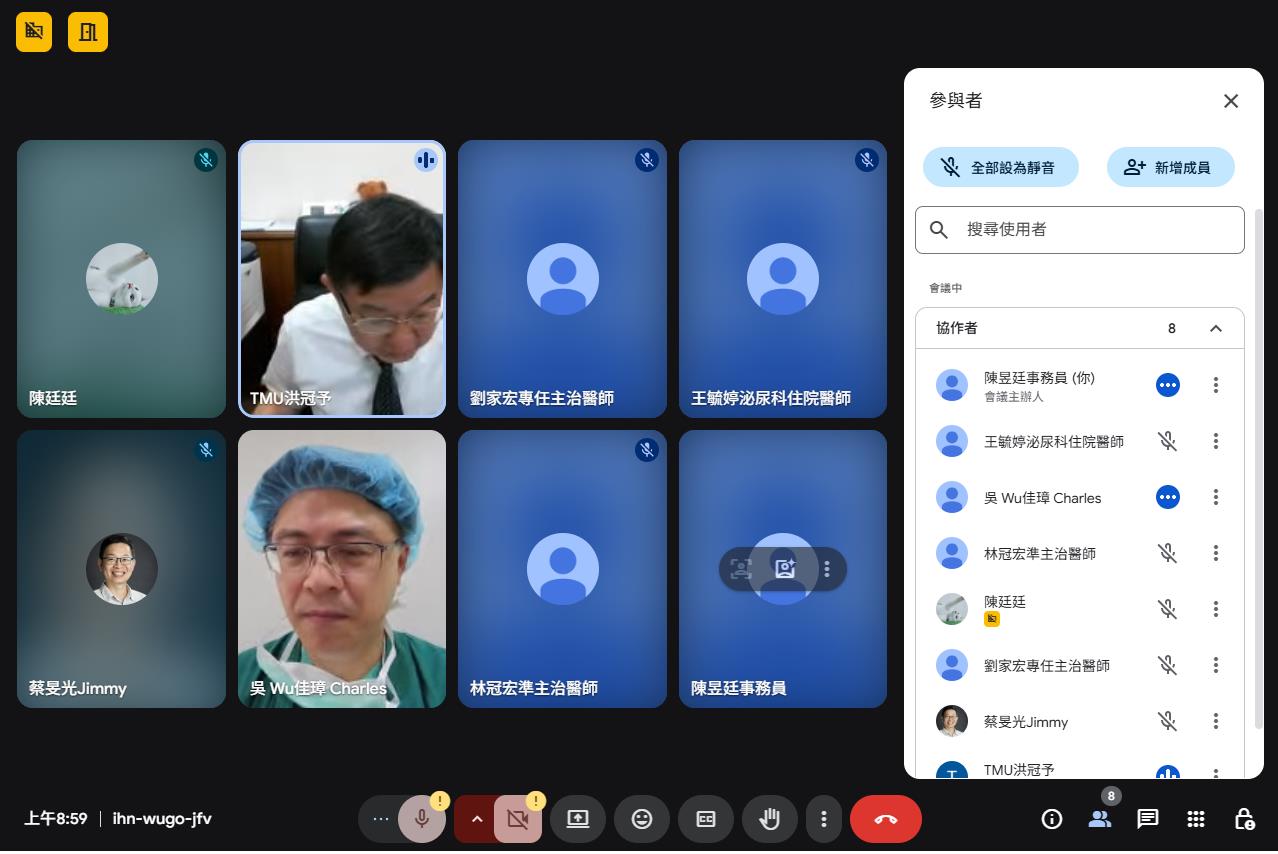
Task: Toggle the microphone on
Action: coord(422,819)
